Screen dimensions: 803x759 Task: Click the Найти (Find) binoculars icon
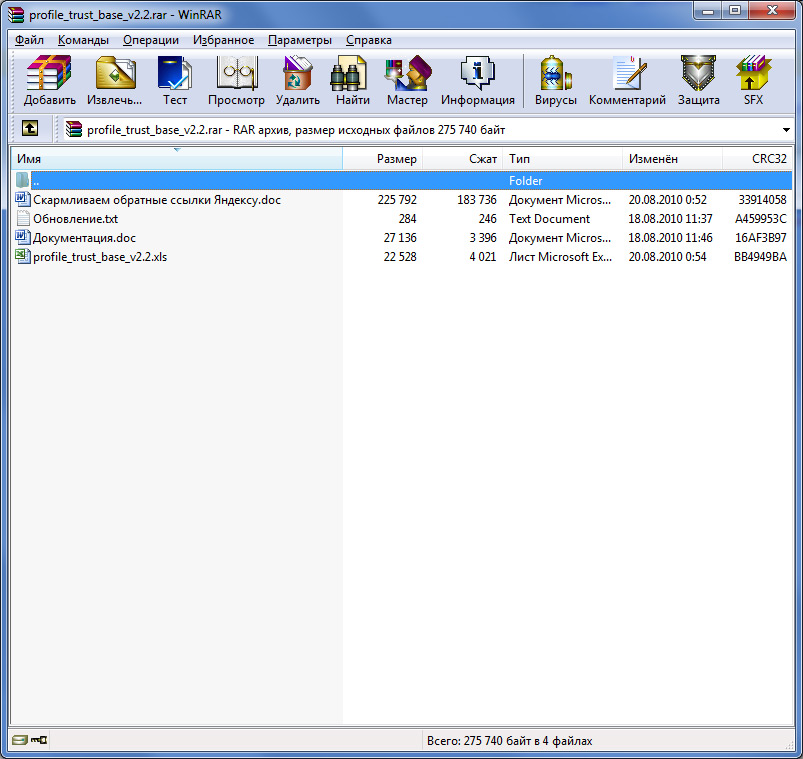(x=349, y=73)
